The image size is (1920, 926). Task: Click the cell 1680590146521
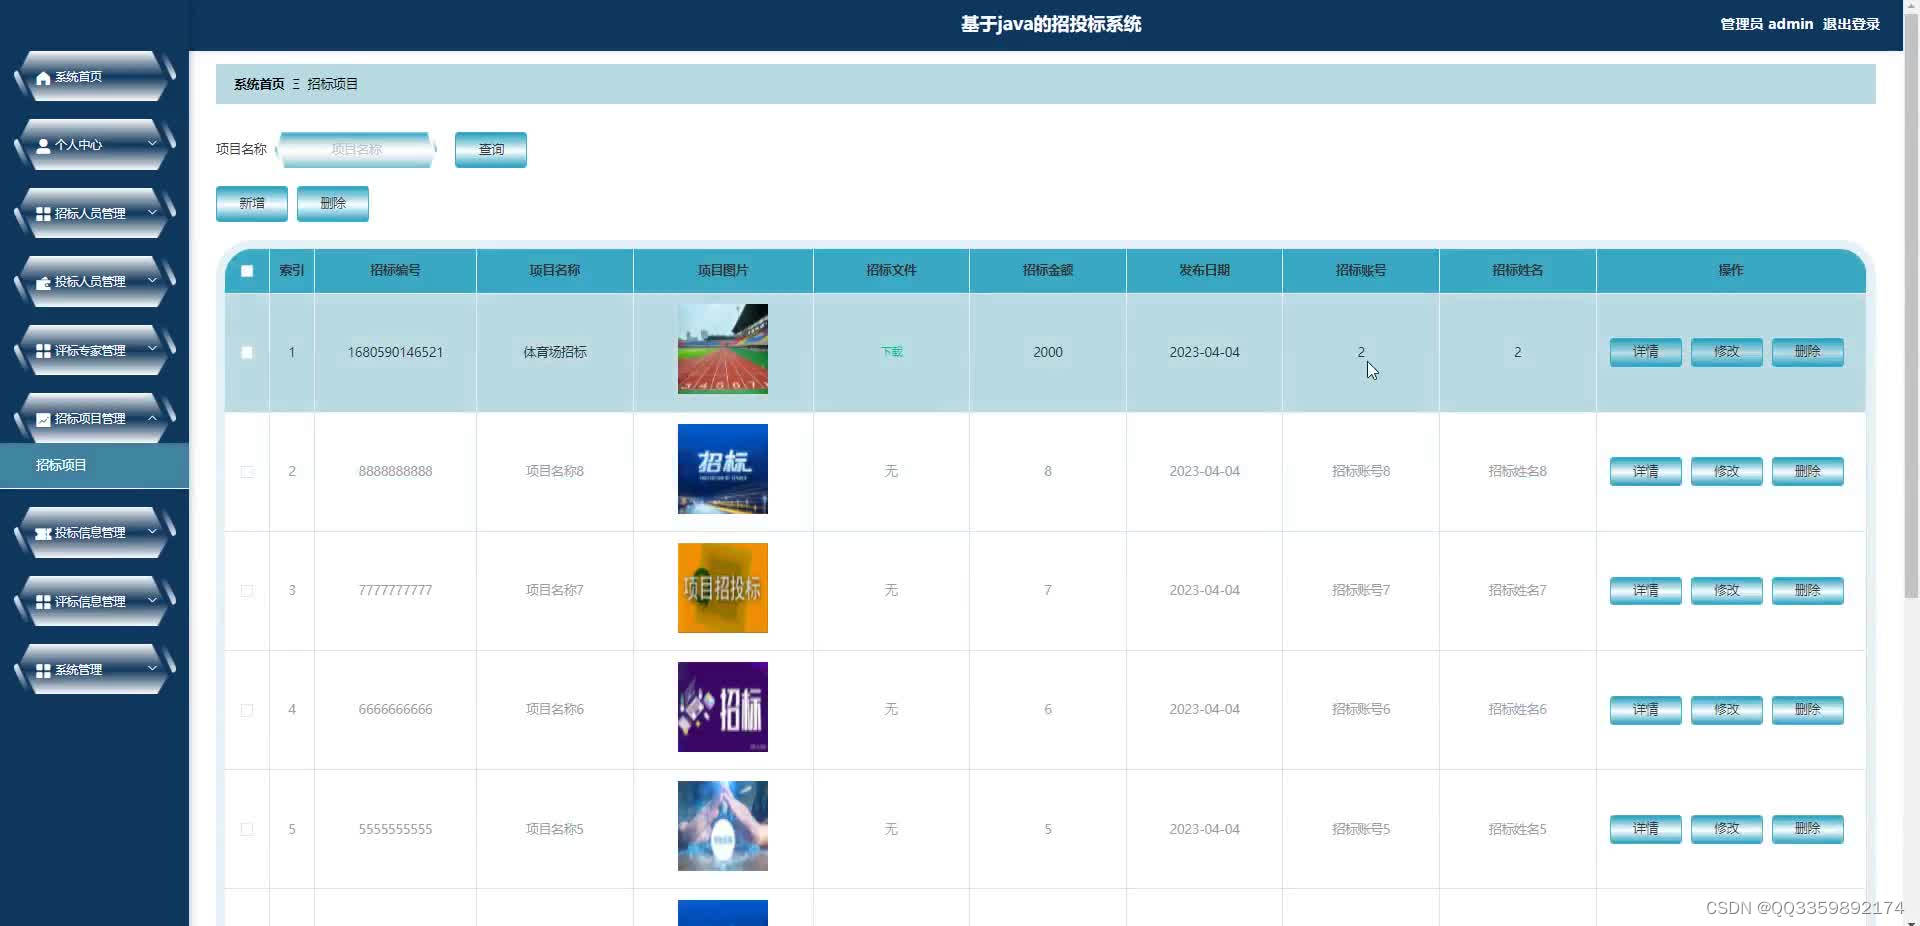click(395, 352)
